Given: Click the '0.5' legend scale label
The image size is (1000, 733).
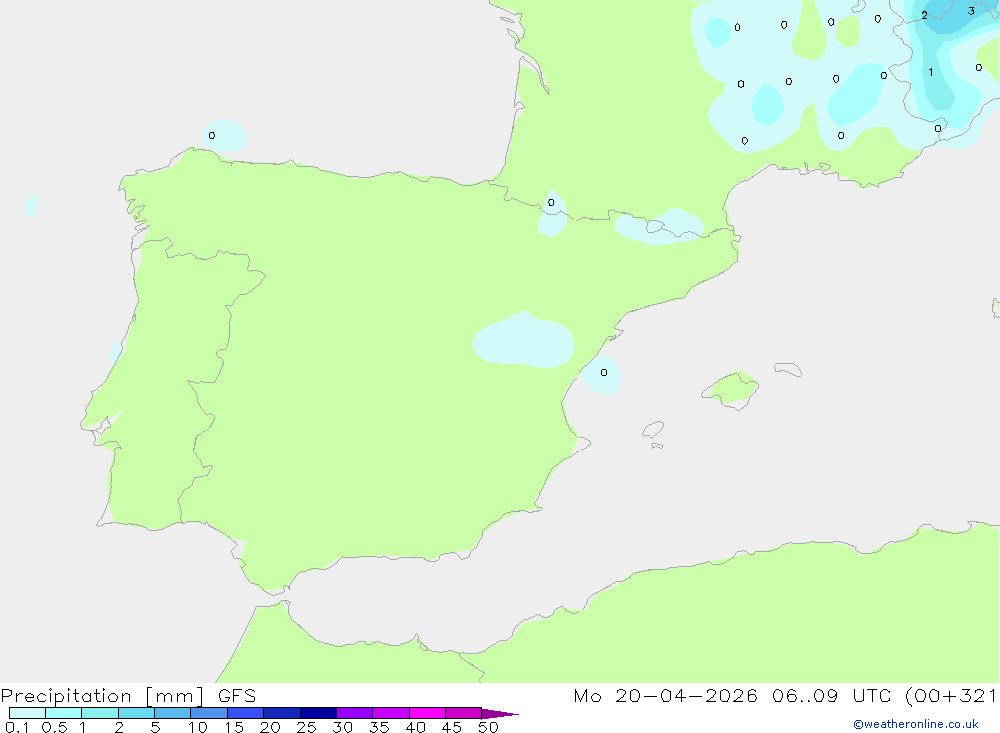Looking at the screenshot, I should tap(54, 727).
